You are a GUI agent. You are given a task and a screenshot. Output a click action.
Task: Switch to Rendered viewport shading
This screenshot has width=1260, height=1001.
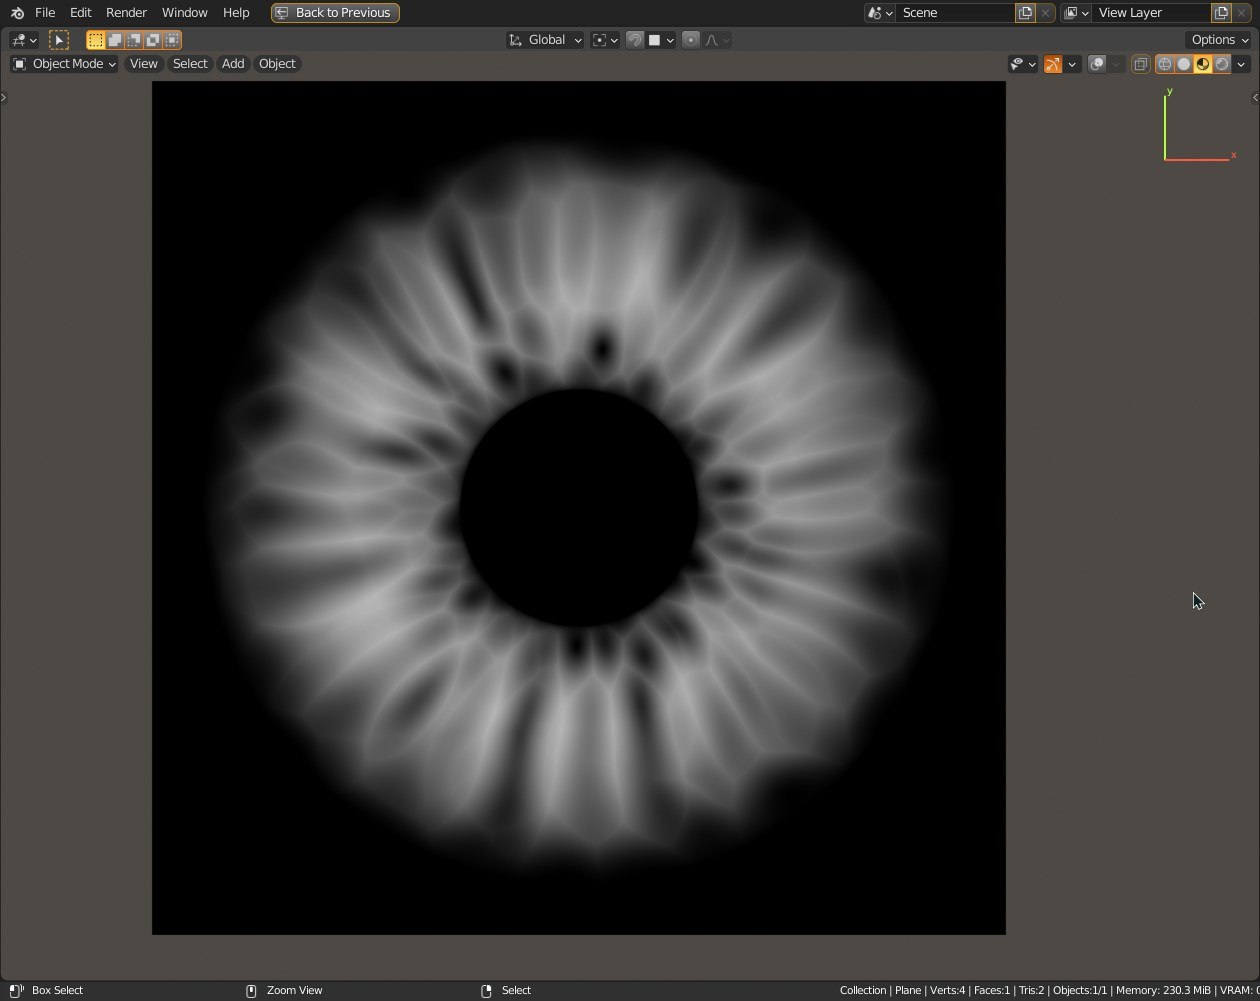(1222, 64)
